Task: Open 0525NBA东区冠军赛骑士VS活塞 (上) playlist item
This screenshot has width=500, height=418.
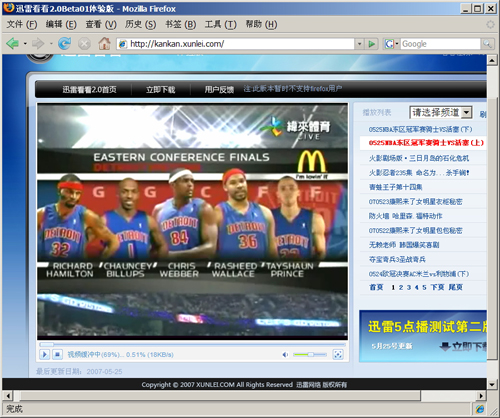Action: pos(426,143)
